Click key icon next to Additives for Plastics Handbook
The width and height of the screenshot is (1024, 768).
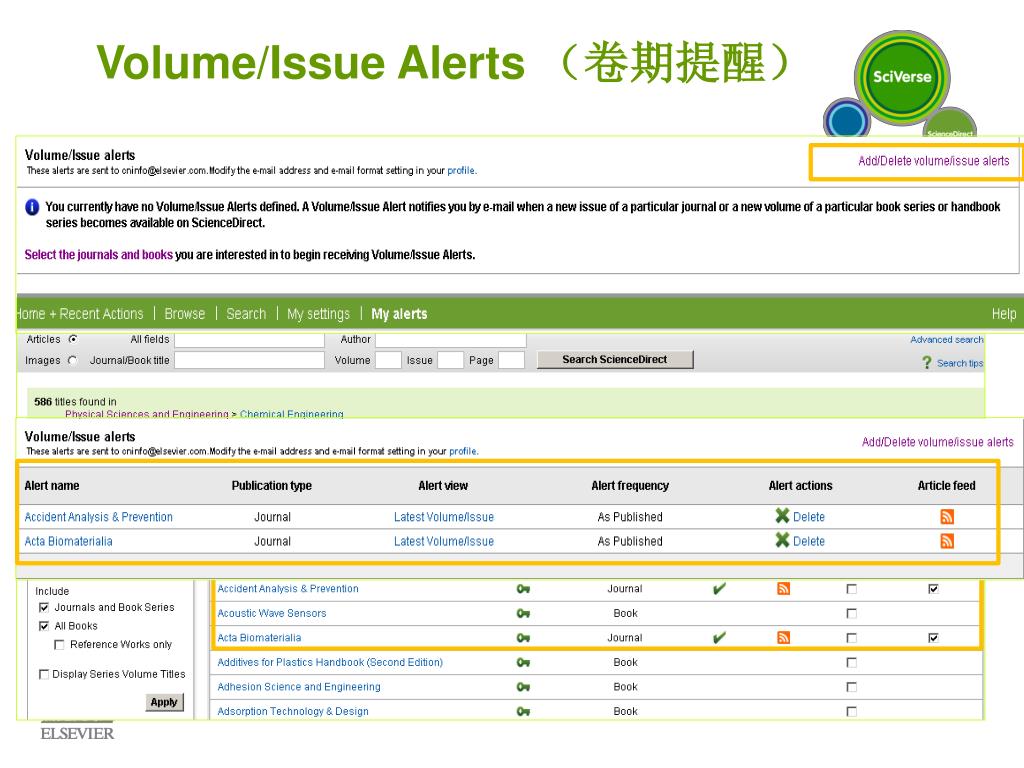pos(523,662)
